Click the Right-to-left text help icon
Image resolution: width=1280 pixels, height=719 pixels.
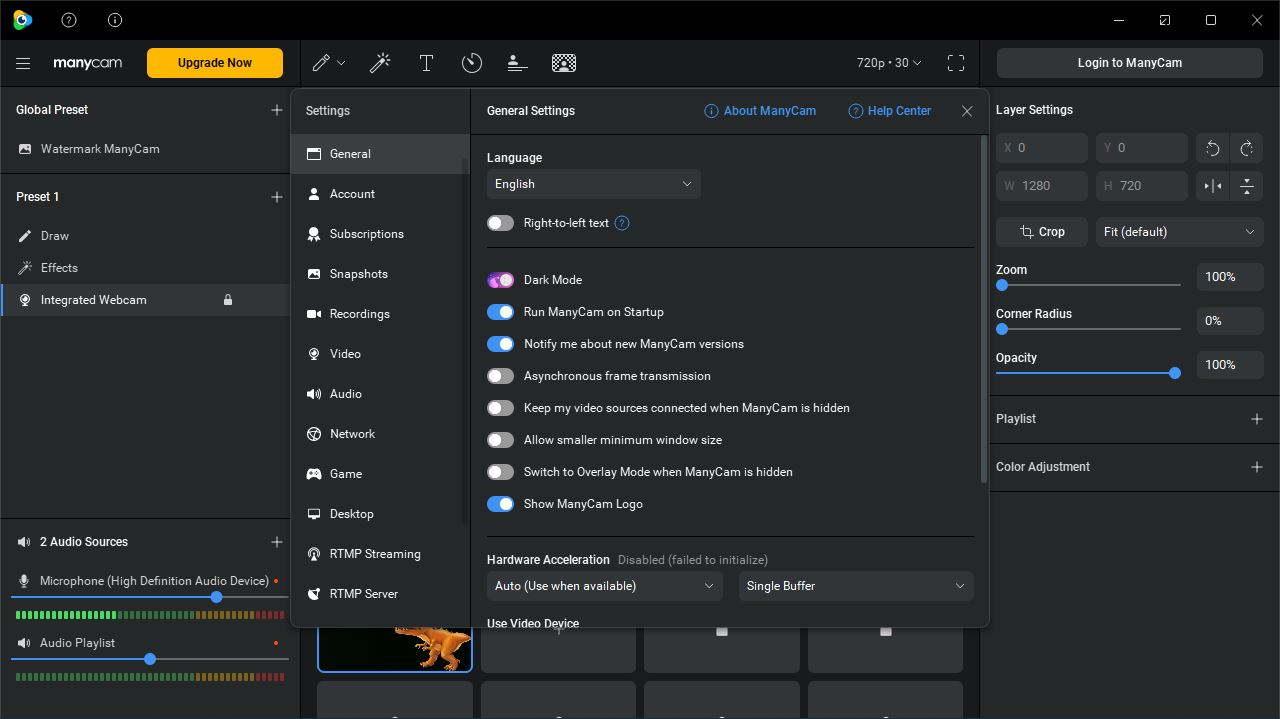tap(622, 223)
